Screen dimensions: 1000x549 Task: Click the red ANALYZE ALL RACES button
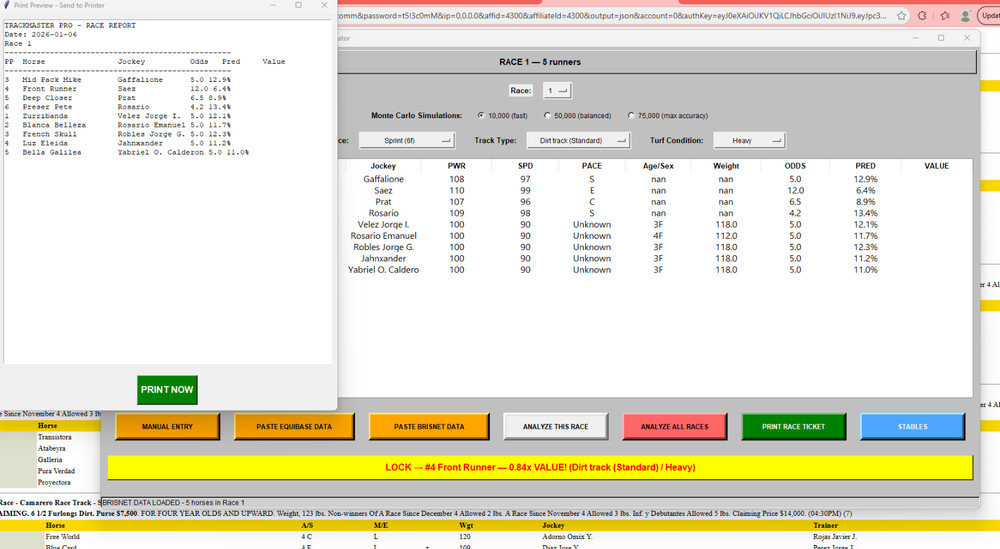point(674,427)
